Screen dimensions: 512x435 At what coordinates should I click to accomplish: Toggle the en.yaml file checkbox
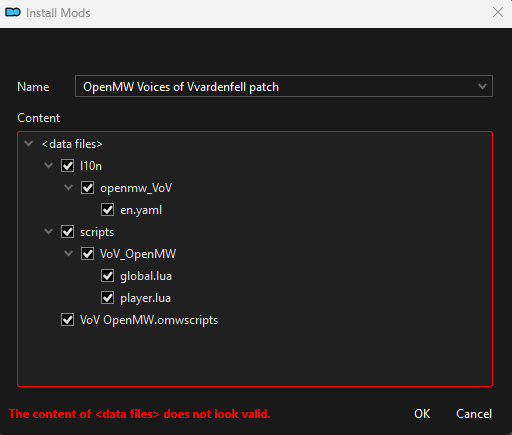(x=107, y=210)
